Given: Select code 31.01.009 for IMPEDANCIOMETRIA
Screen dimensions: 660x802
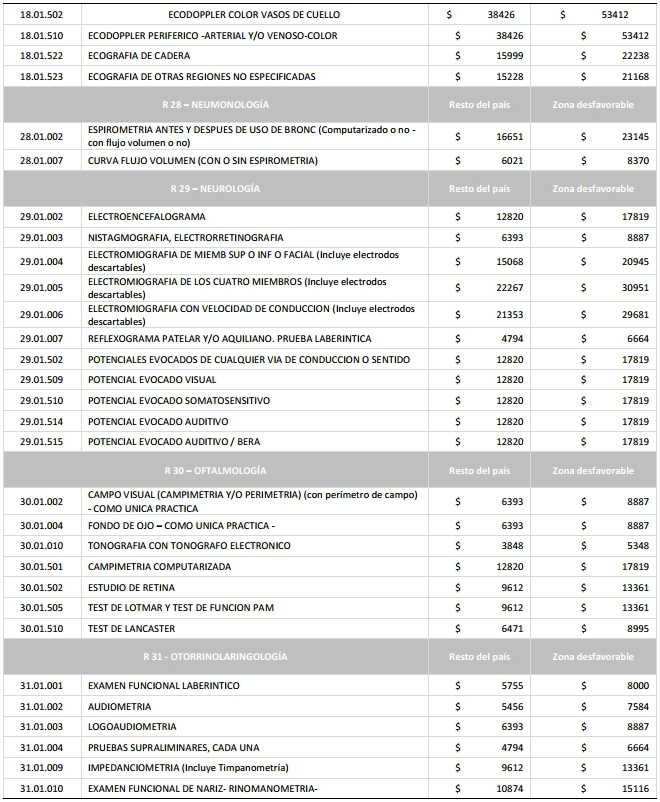Looking at the screenshot, I should (x=41, y=768).
